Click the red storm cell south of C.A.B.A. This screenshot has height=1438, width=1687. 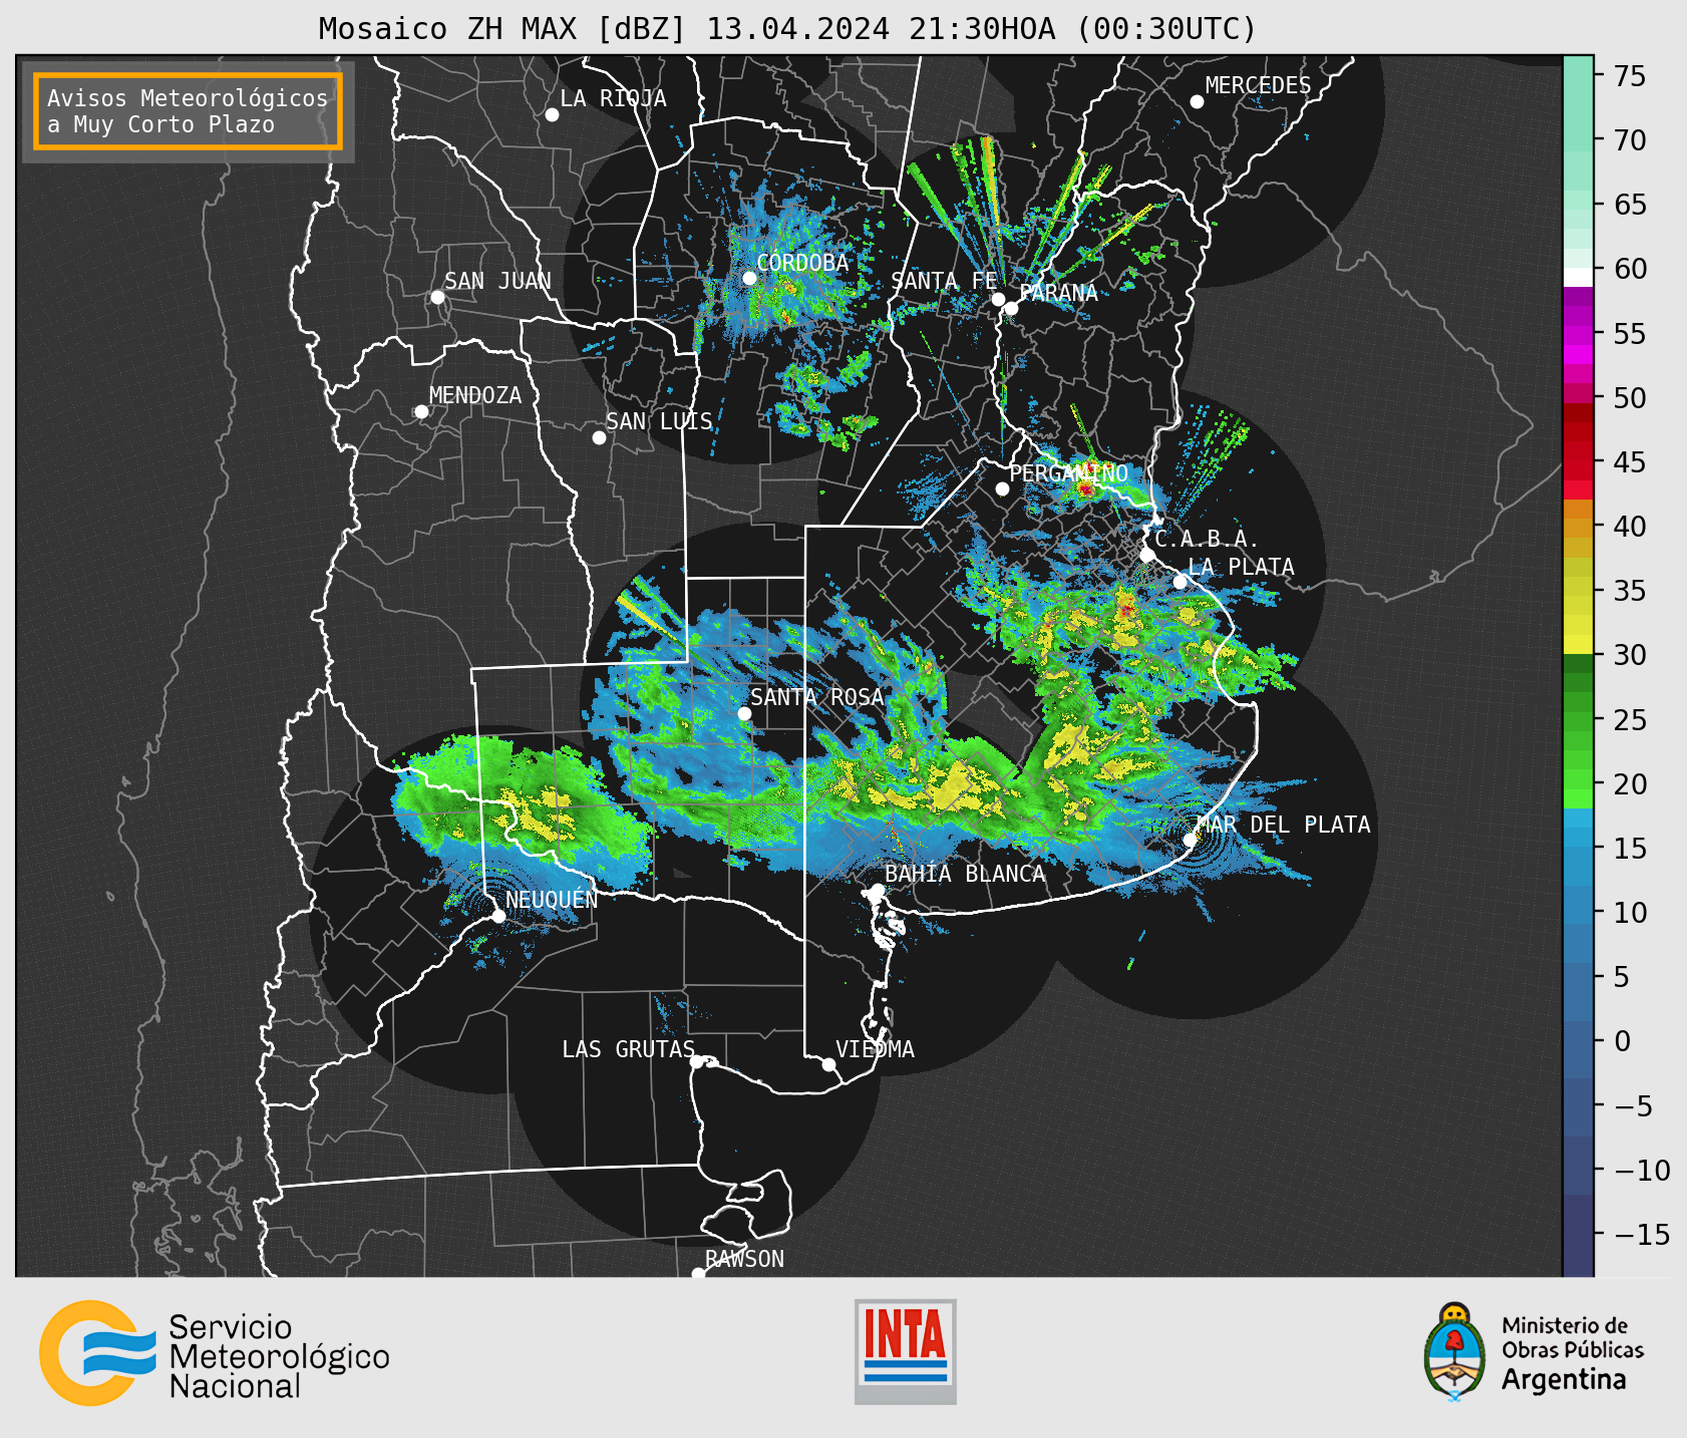(x=1127, y=608)
